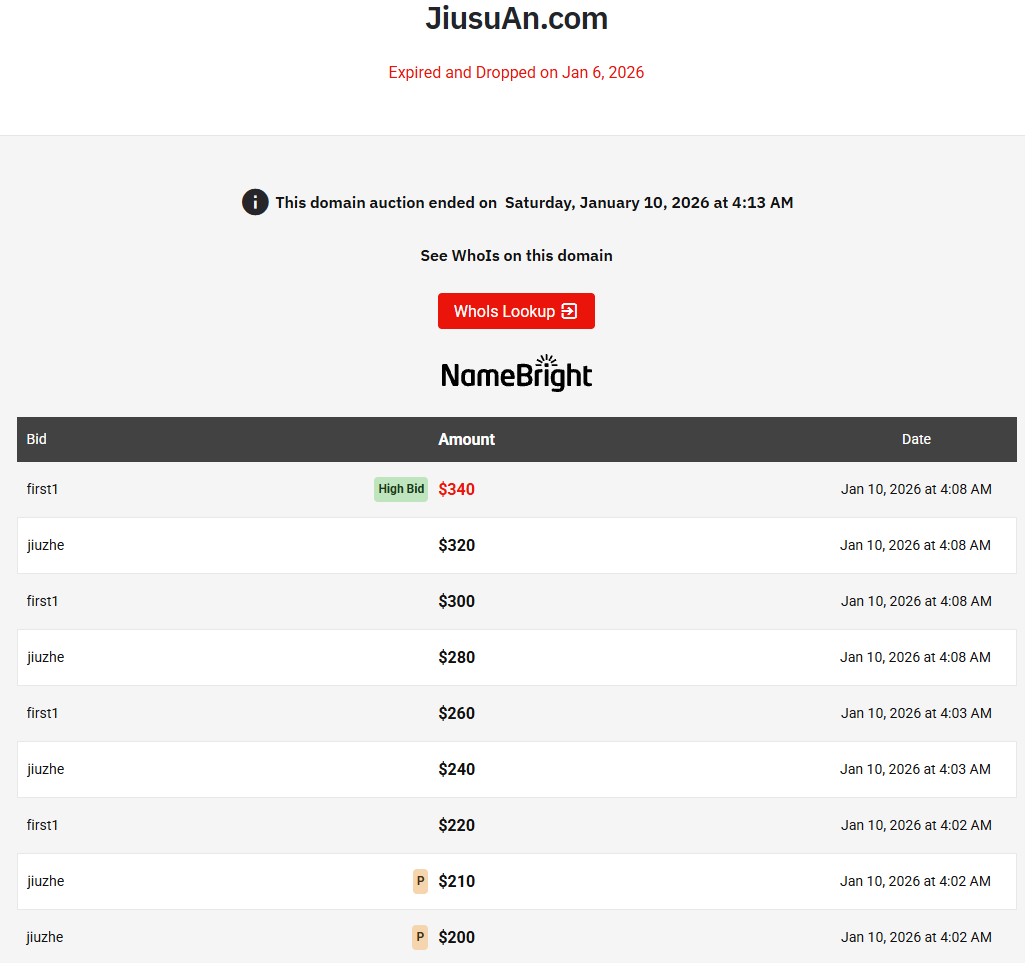Image resolution: width=1025 pixels, height=963 pixels.
Task: Click the JiusuAn.com domain title
Action: 516,19
